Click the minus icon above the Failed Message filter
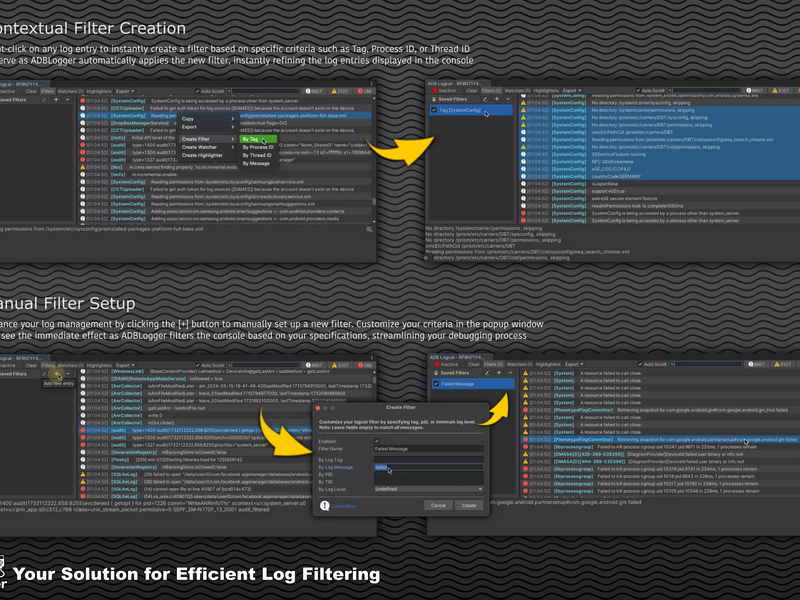Viewport: 800px width, 600px height. [x=510, y=373]
